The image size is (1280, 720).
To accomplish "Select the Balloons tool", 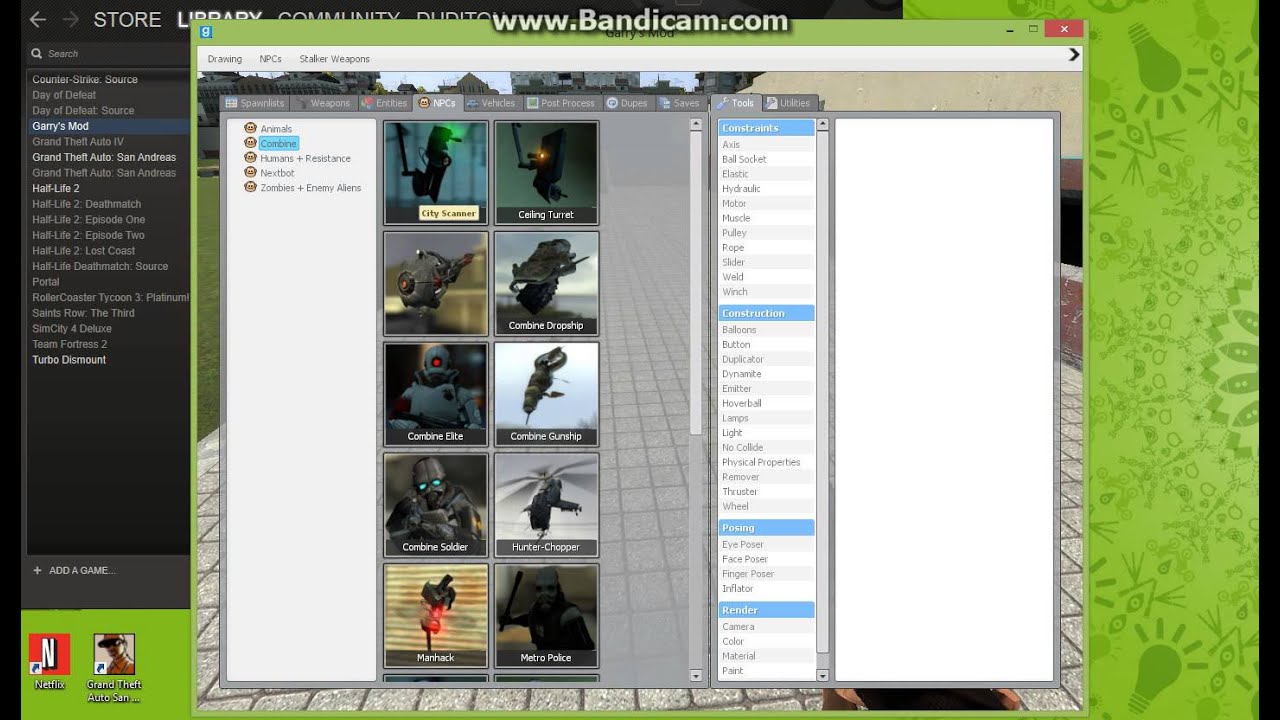I will tap(766, 330).
